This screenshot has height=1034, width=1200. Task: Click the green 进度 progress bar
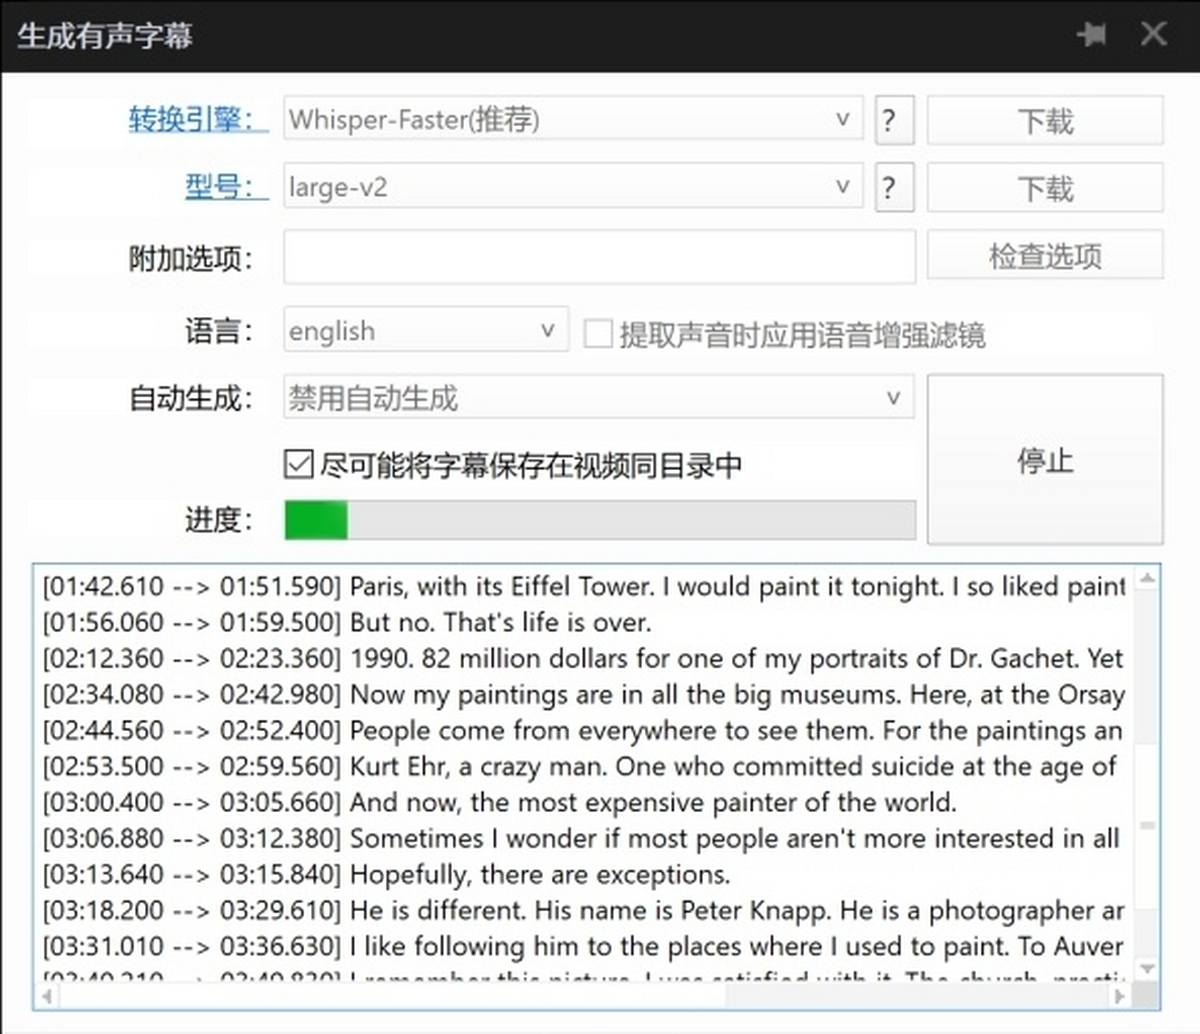(599, 520)
